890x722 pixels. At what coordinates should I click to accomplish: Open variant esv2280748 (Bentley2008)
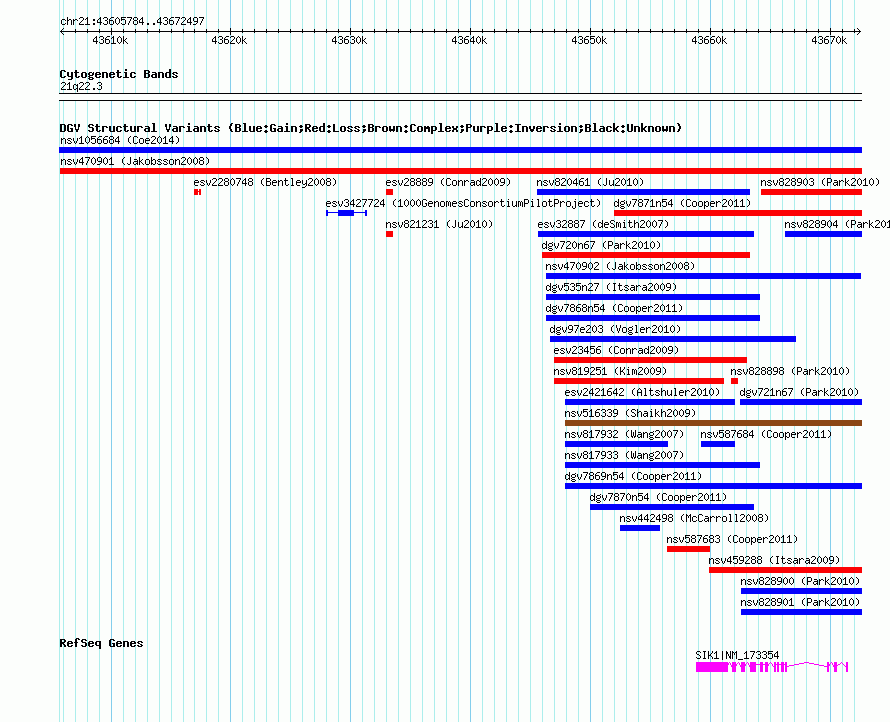[x=265, y=182]
